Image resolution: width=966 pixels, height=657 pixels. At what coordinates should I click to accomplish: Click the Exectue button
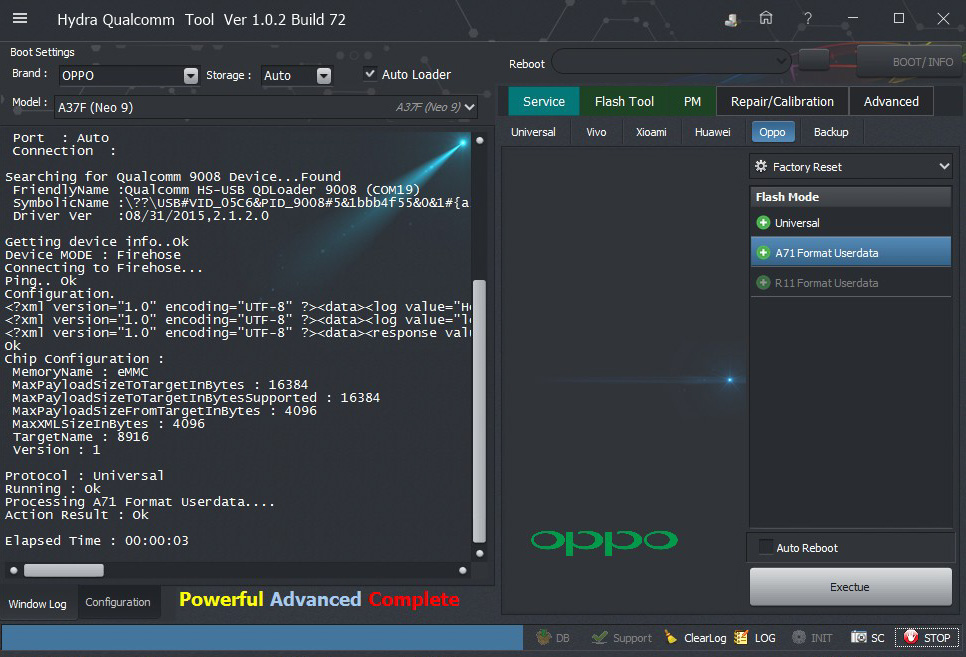tap(850, 587)
